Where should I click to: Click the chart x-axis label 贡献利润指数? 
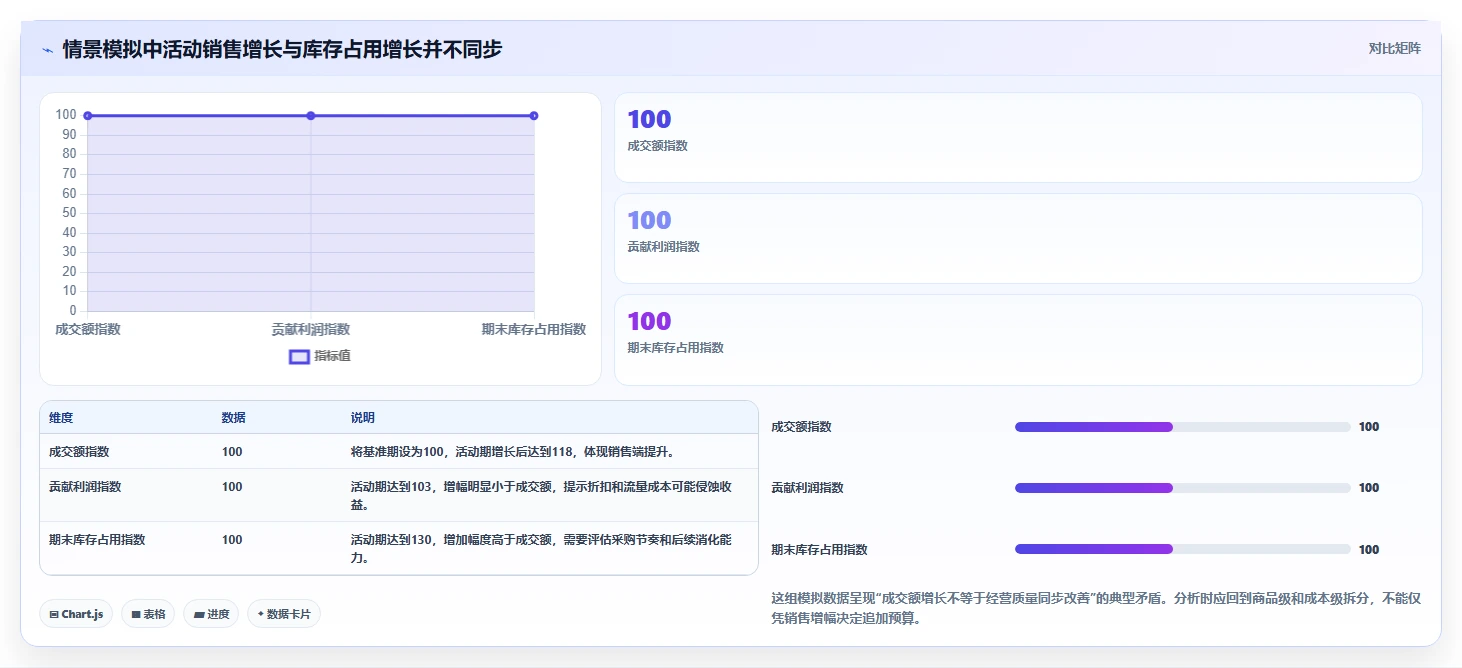(311, 329)
